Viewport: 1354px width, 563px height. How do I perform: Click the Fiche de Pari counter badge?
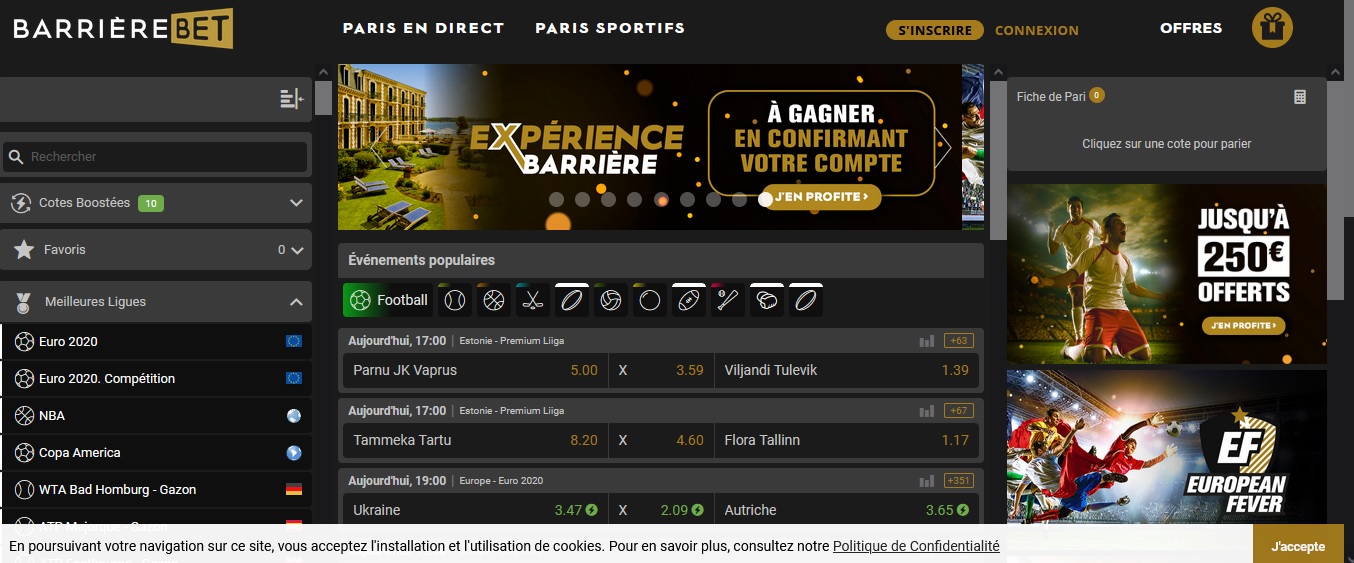1097,95
